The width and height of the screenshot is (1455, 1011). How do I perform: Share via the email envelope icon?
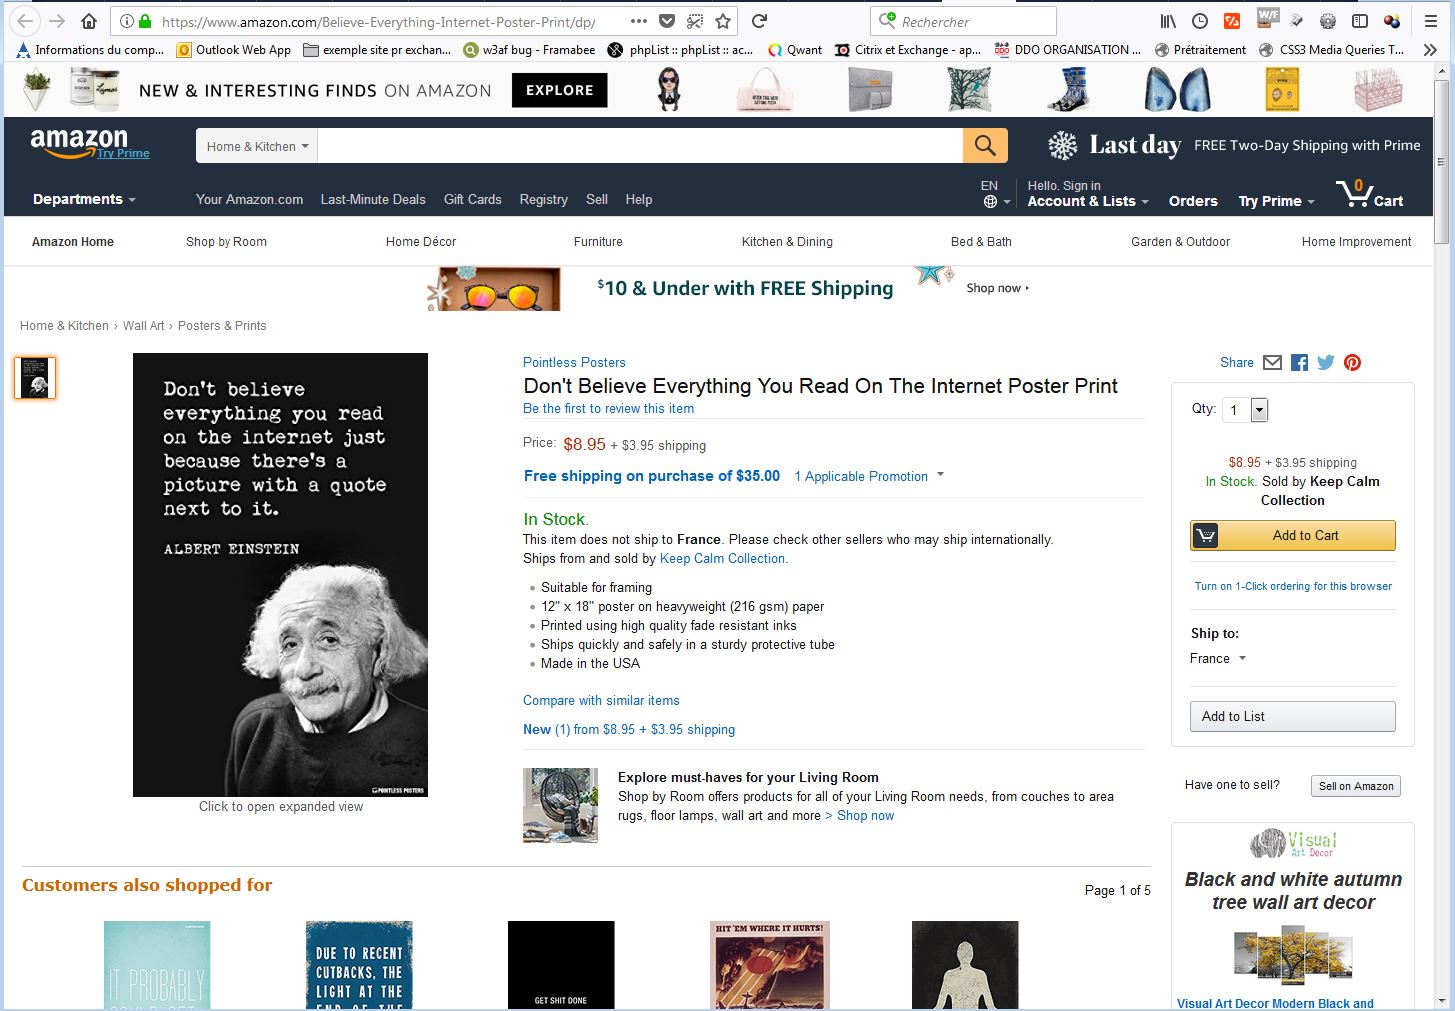[1272, 363]
